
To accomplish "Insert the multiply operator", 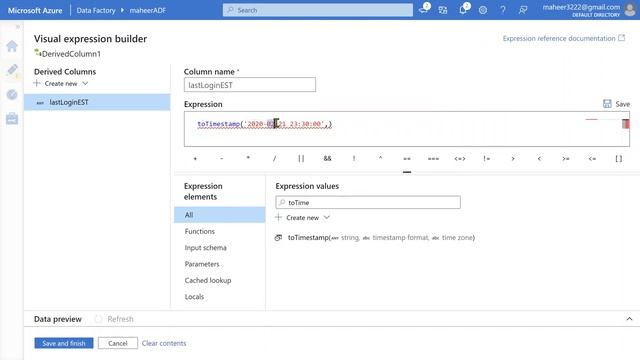I will (248, 158).
